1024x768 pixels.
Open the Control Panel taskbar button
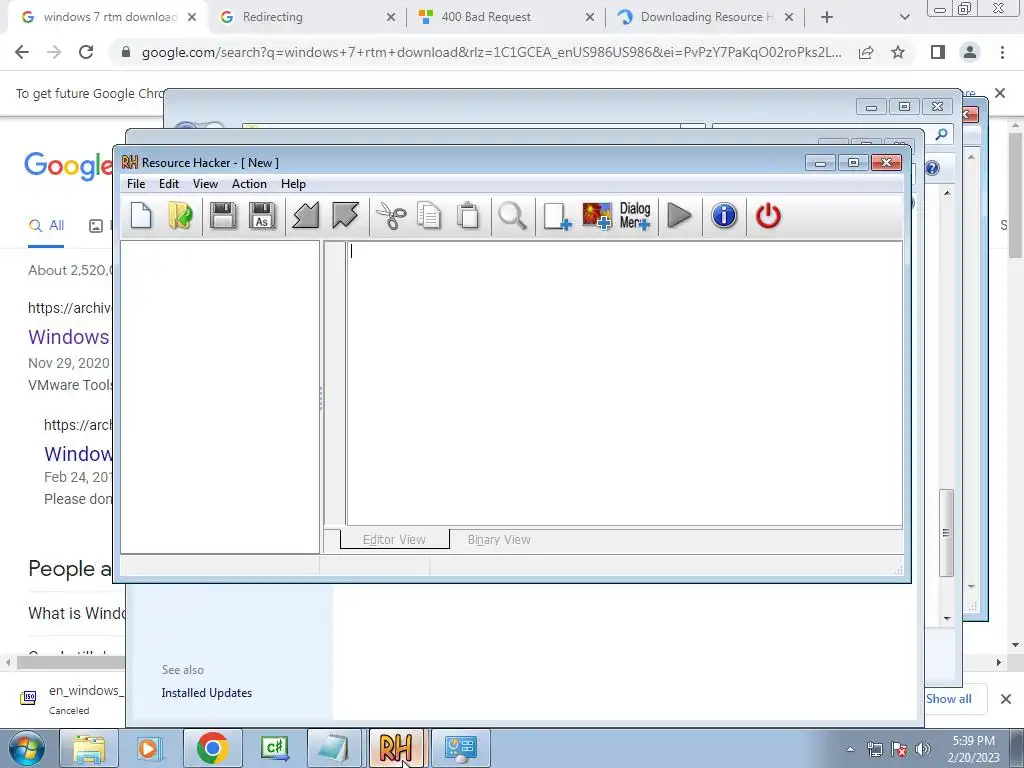point(460,748)
